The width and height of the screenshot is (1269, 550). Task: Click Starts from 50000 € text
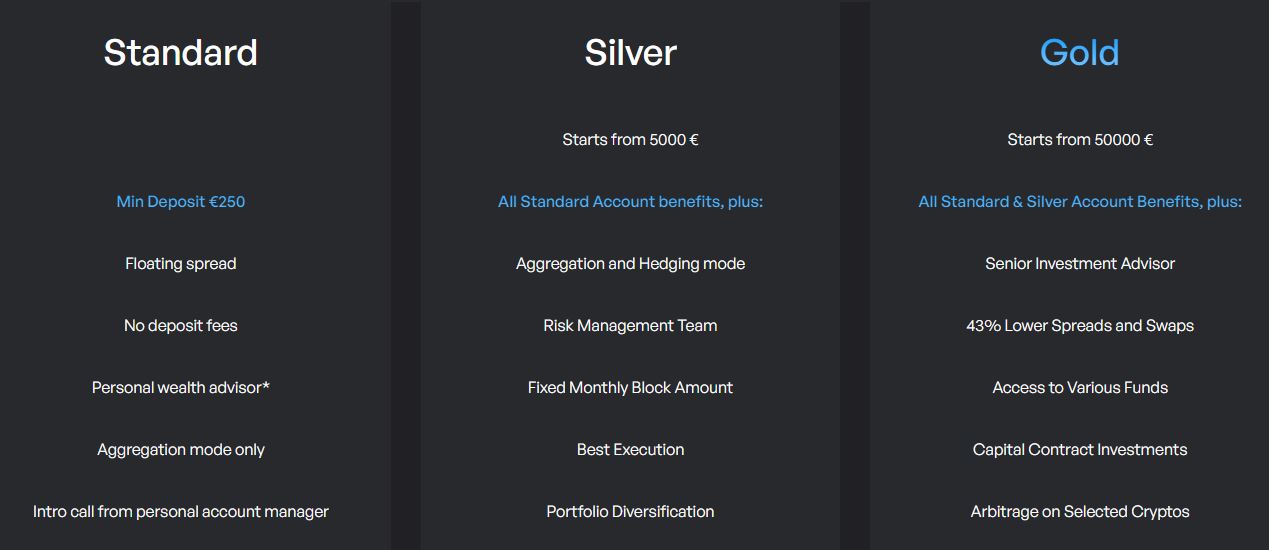1079,139
